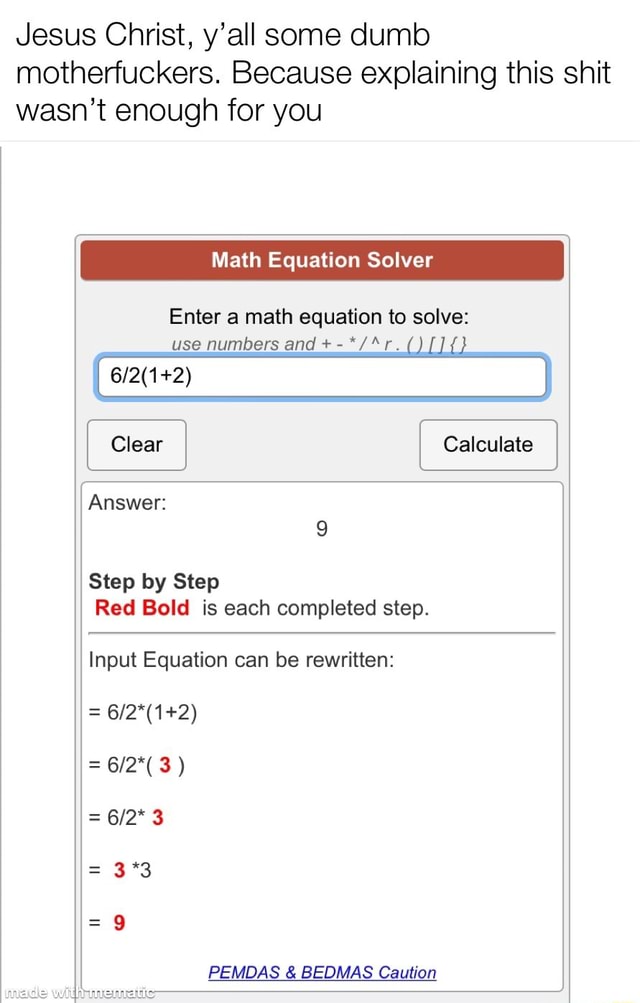Screen dimensions: 640x1003
Task: Click the step line = 6/2* 3
Action: (127, 818)
